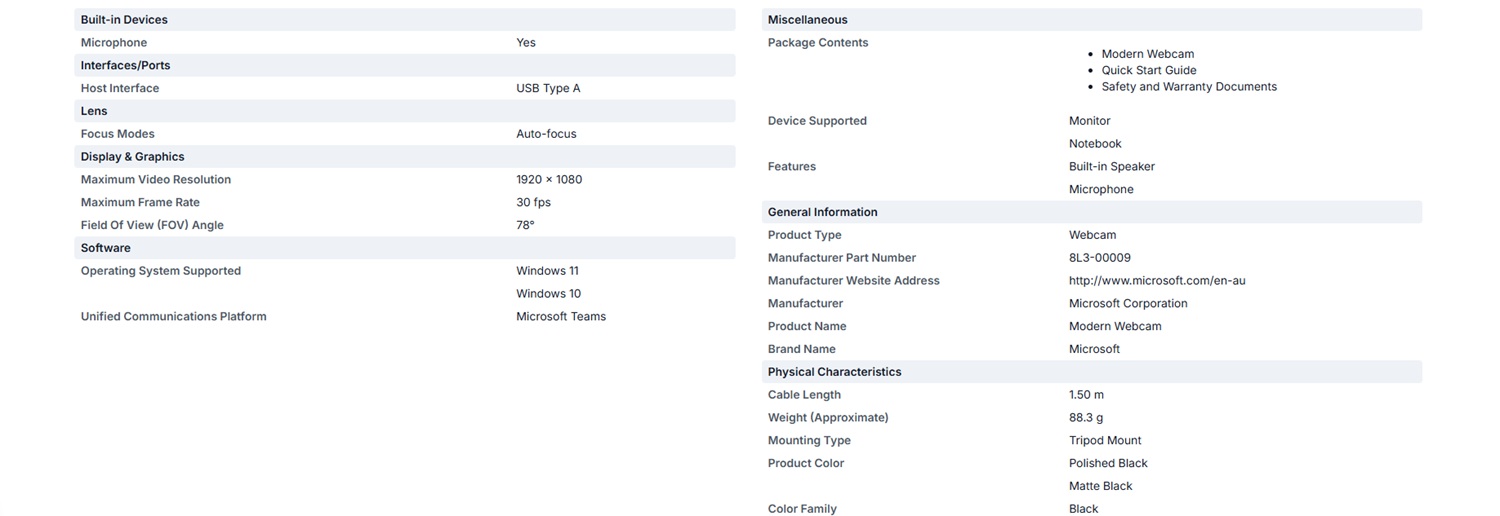Image resolution: width=1500 pixels, height=516 pixels.
Task: Click the Display & Graphics header
Action: (405, 157)
